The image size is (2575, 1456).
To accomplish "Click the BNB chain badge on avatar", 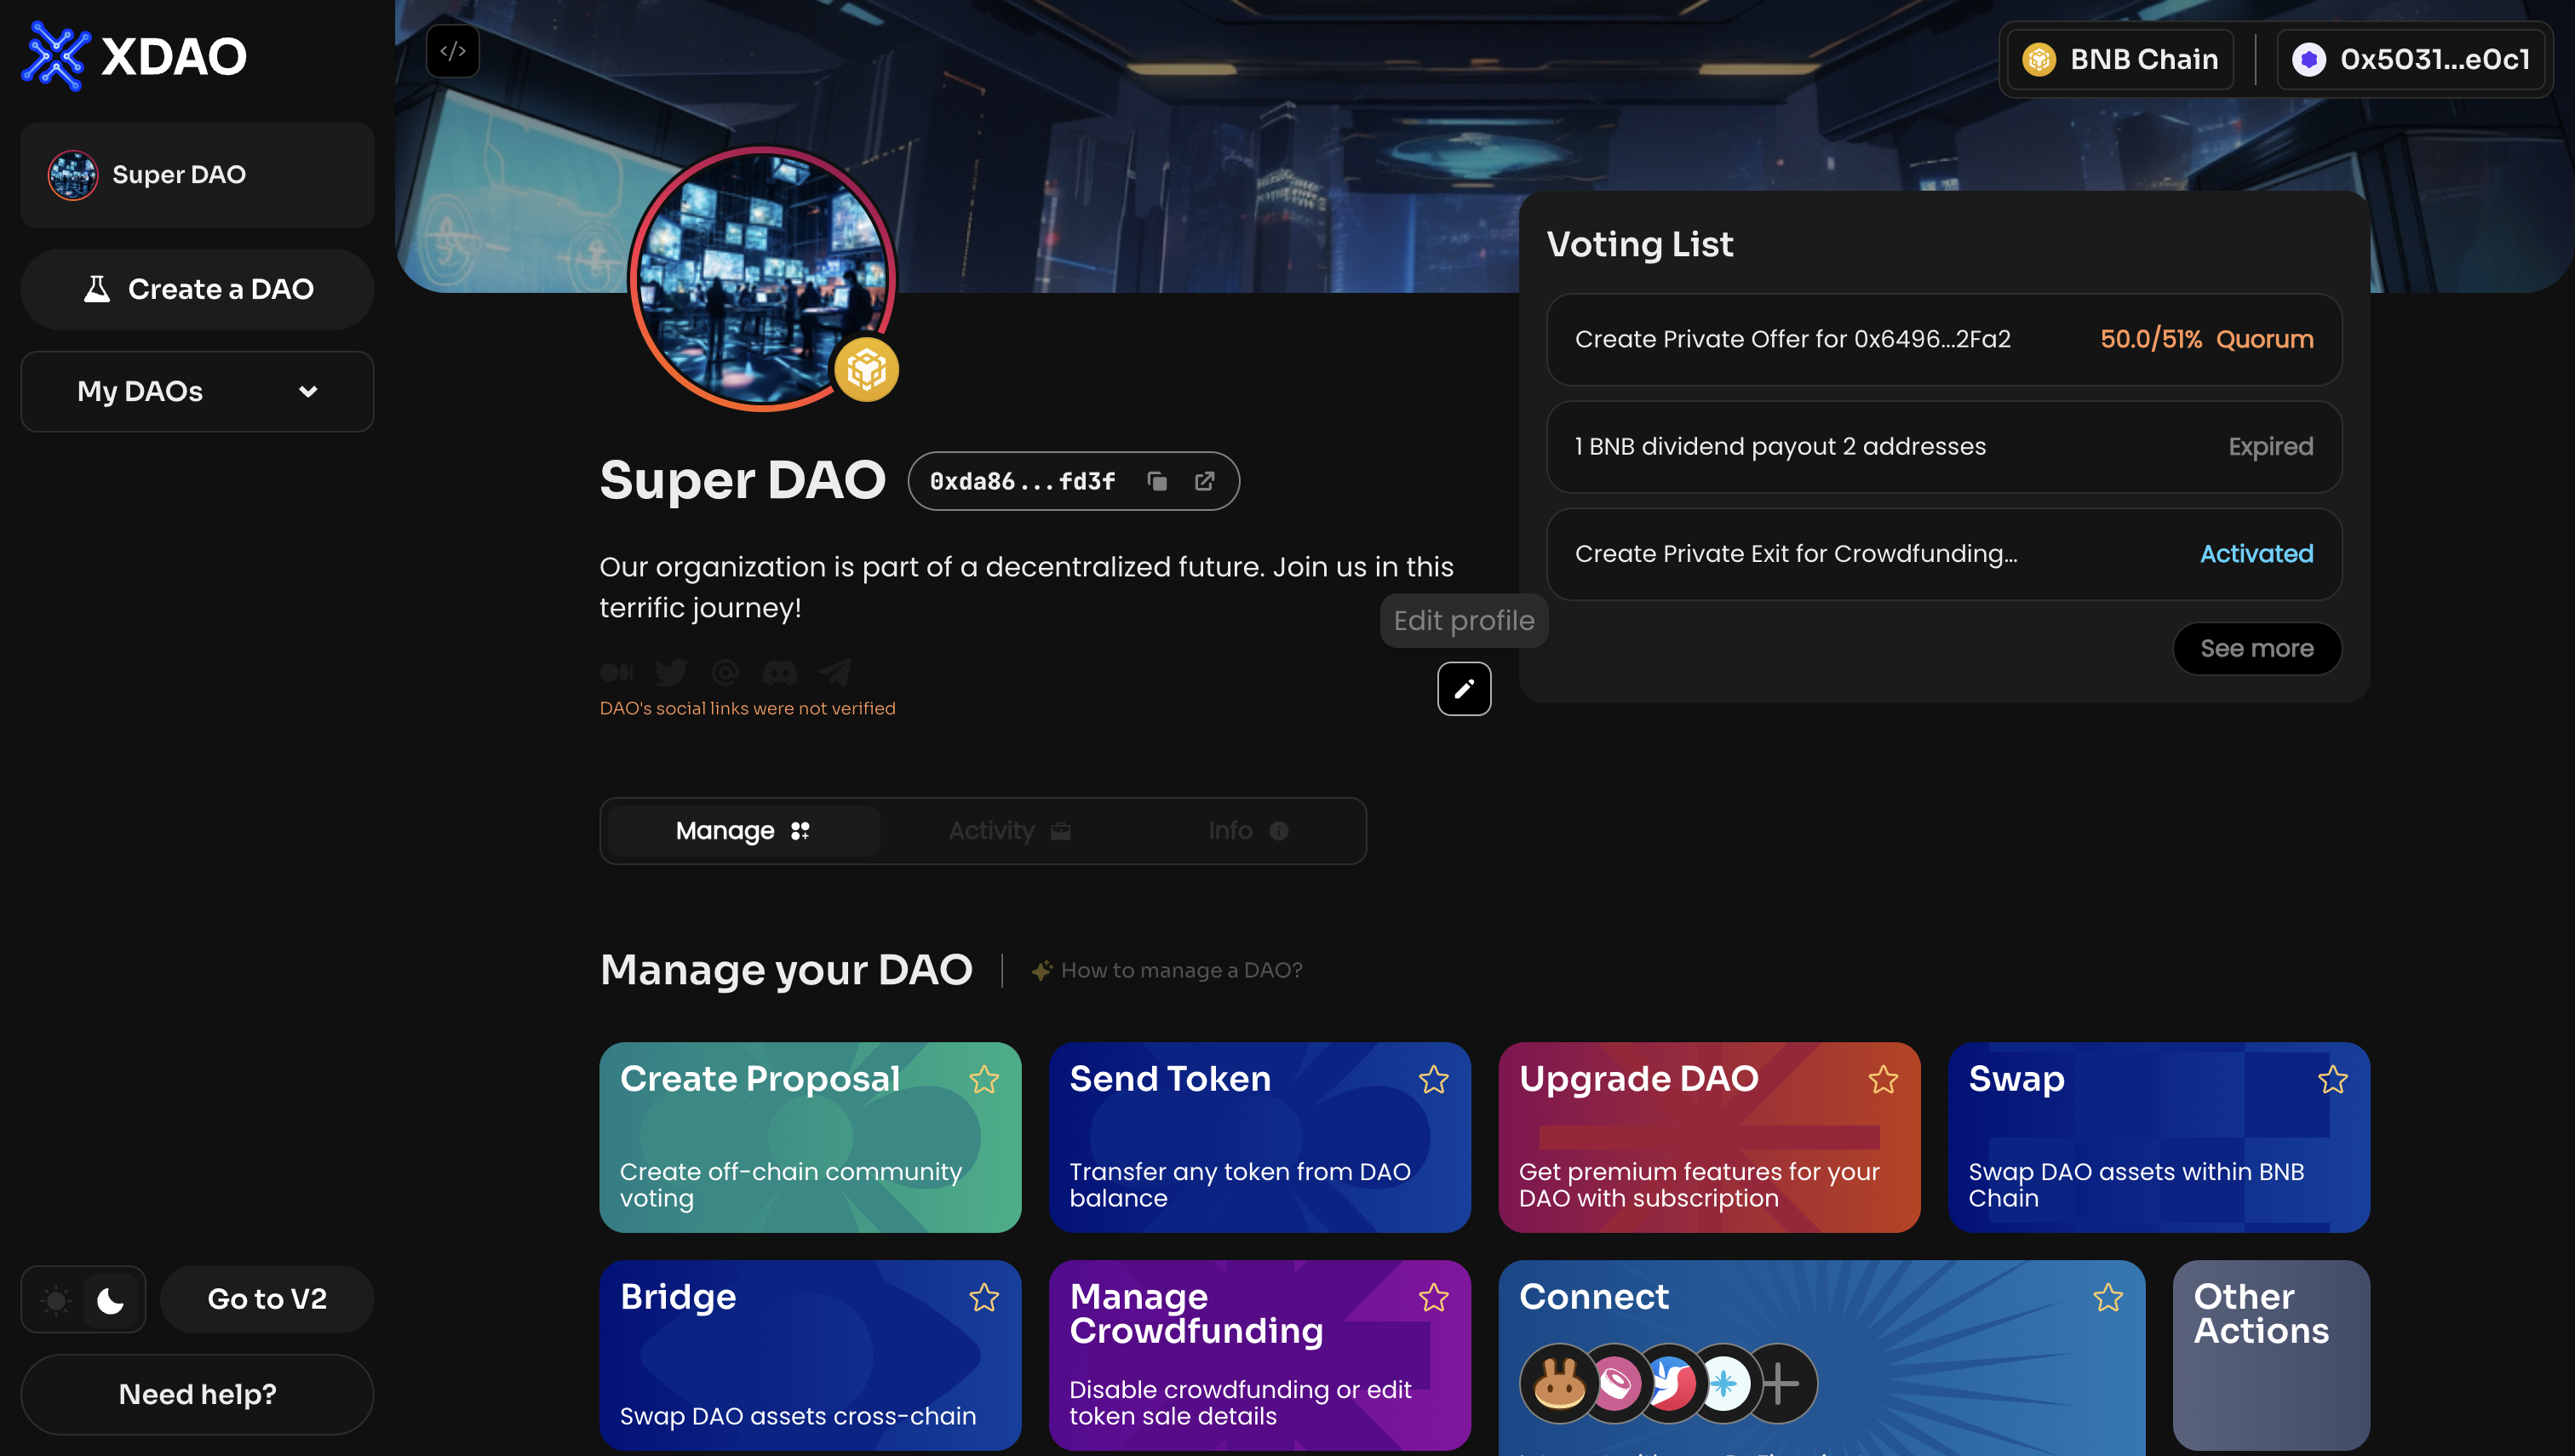I will tap(866, 370).
